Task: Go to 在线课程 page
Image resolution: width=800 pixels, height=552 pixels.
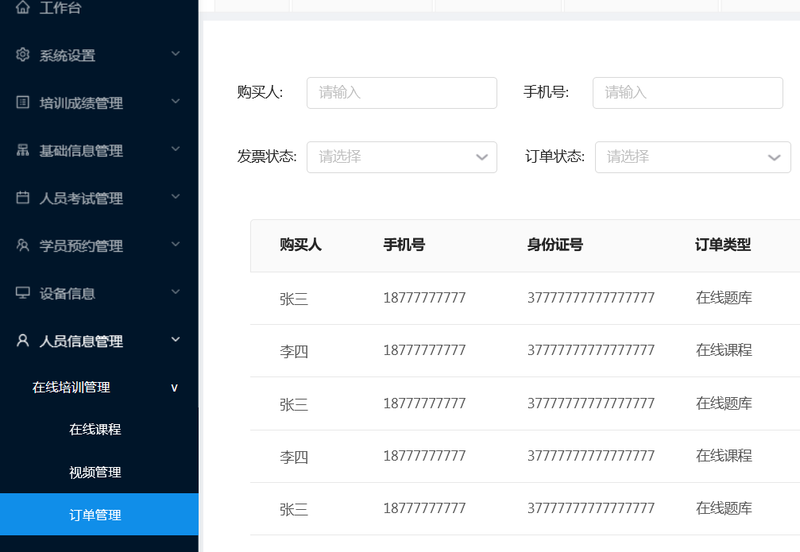Action: [95, 430]
